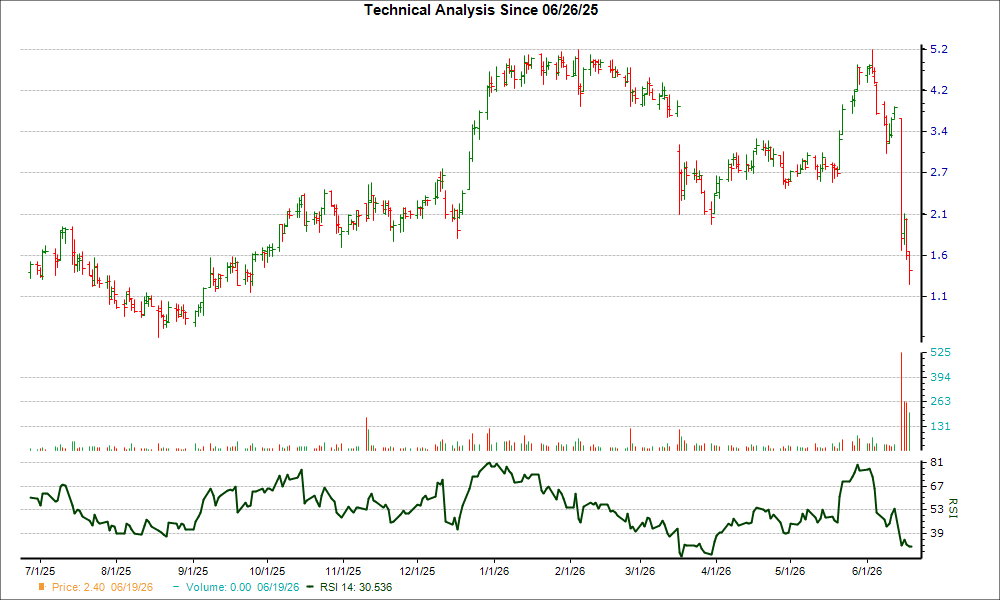This screenshot has height=600, width=1000.
Task: Pick the 5/1/26 date label
Action: click(x=790, y=571)
